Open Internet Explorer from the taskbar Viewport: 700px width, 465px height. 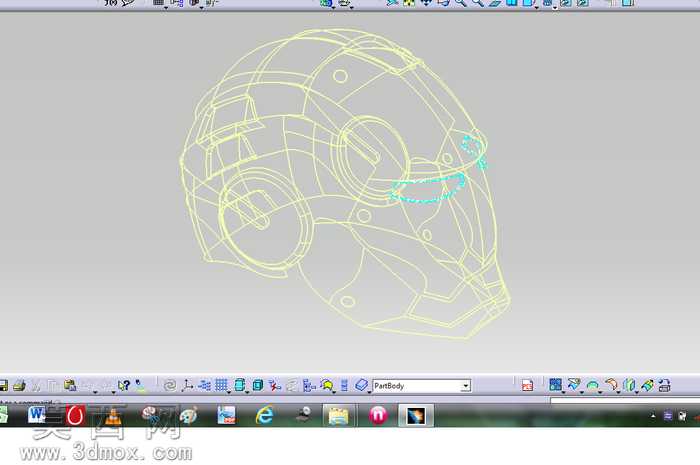point(265,415)
